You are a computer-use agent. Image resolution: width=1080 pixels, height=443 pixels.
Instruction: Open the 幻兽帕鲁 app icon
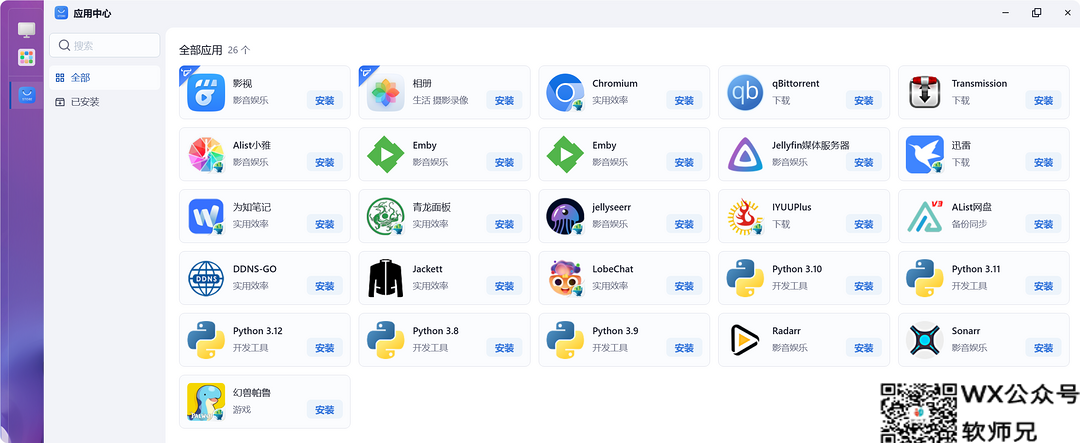[206, 402]
